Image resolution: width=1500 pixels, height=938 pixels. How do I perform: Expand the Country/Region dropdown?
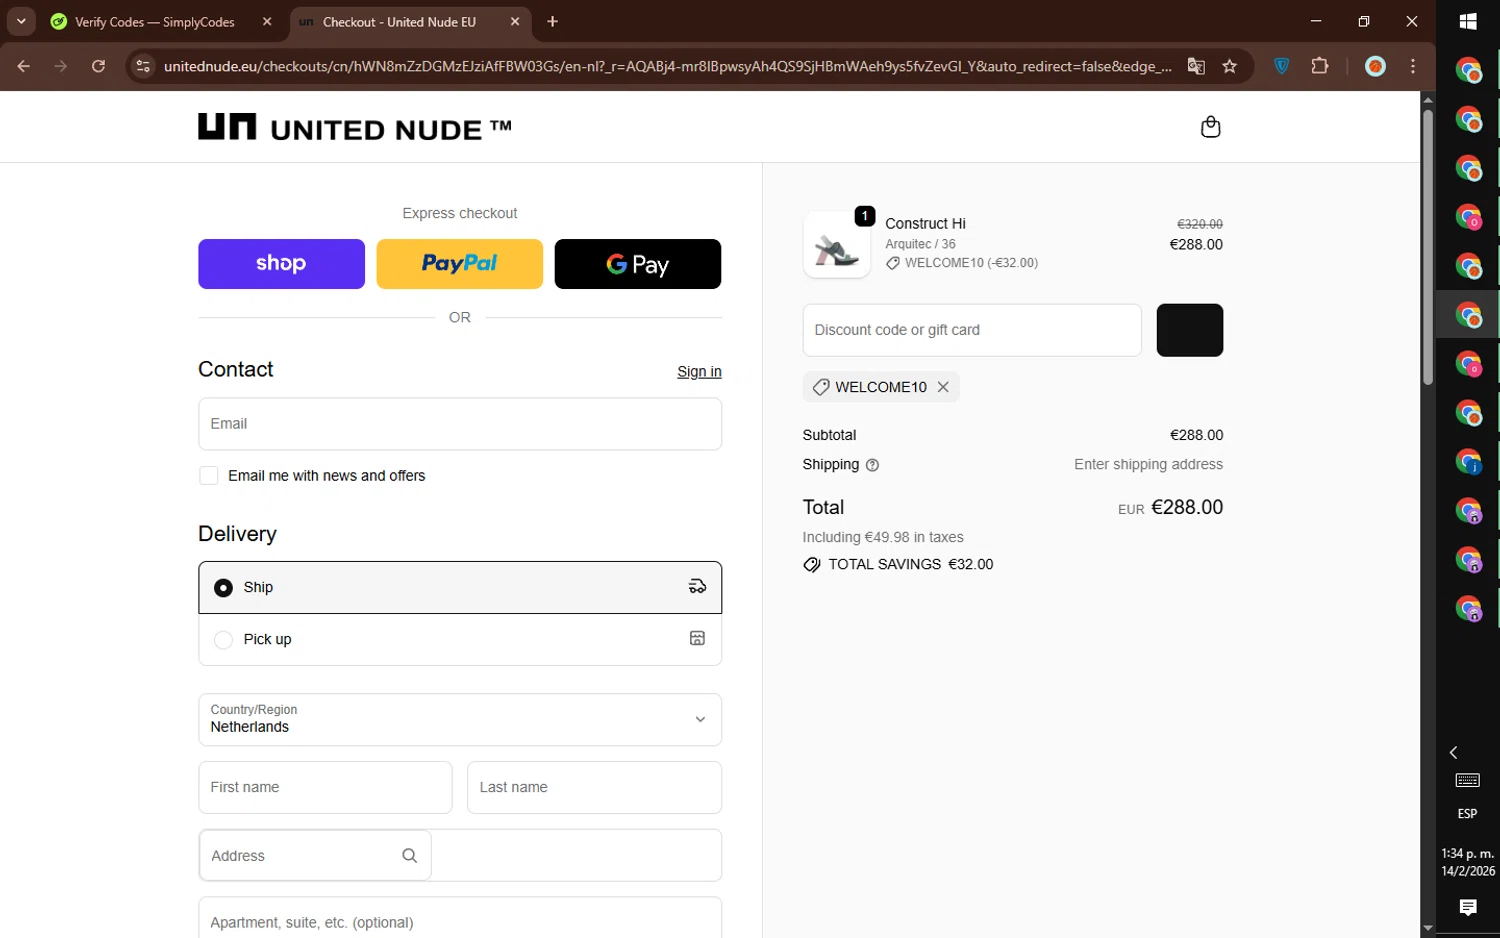point(460,720)
